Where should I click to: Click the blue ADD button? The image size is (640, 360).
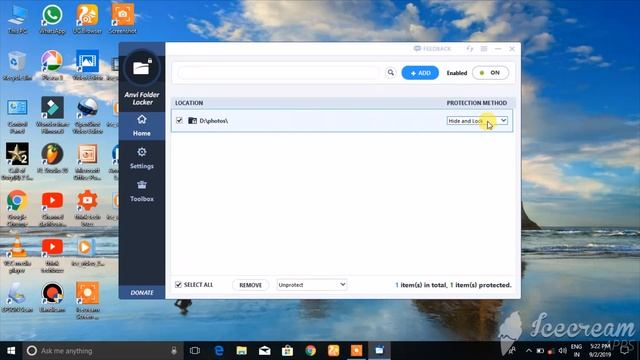[x=420, y=73]
